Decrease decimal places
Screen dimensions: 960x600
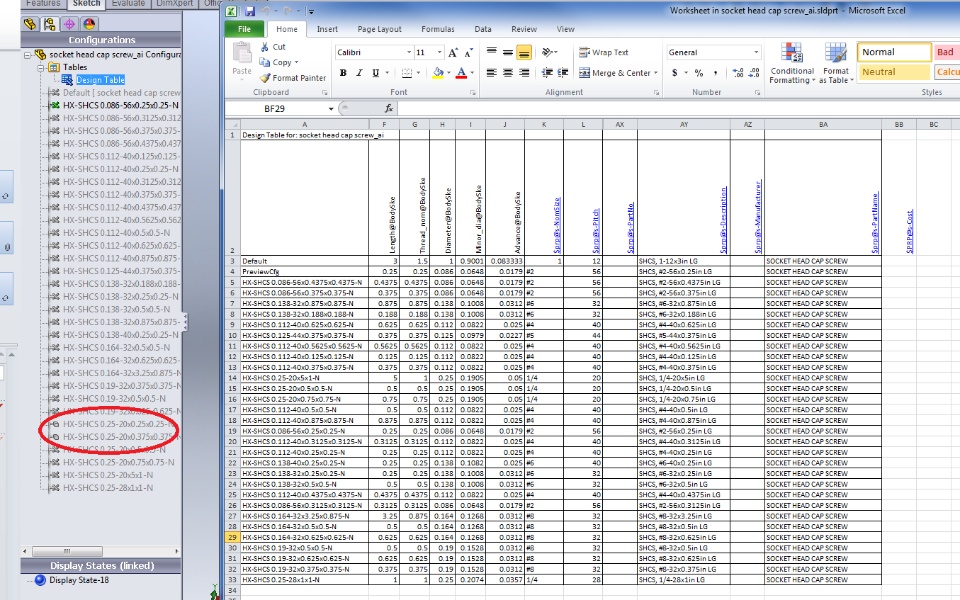[x=754, y=73]
